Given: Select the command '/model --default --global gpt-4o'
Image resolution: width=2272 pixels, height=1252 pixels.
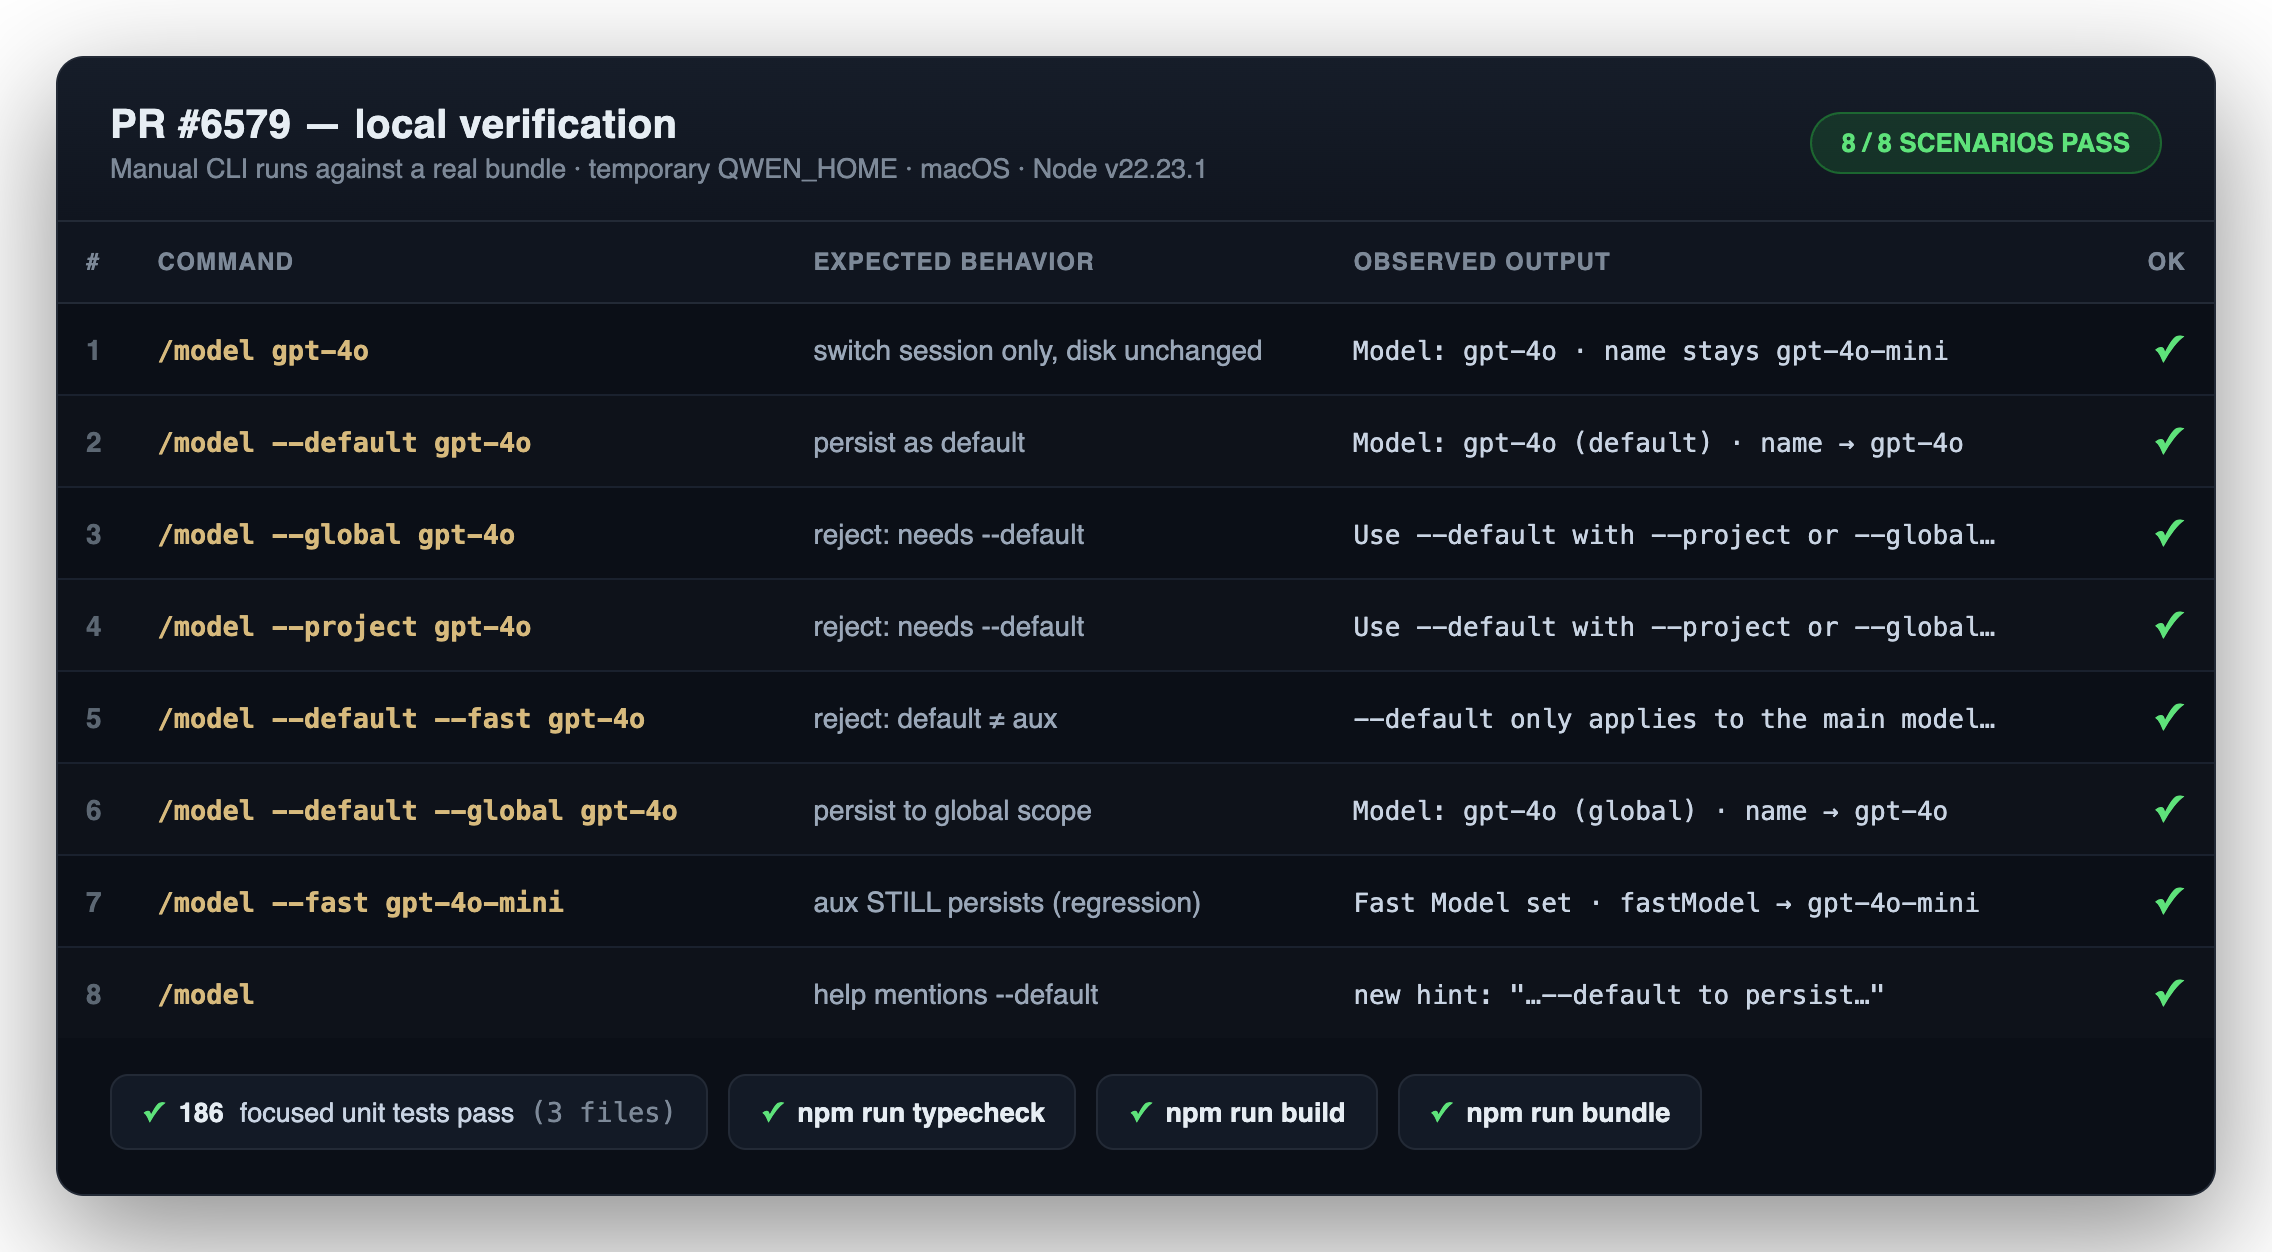Looking at the screenshot, I should tap(417, 810).
